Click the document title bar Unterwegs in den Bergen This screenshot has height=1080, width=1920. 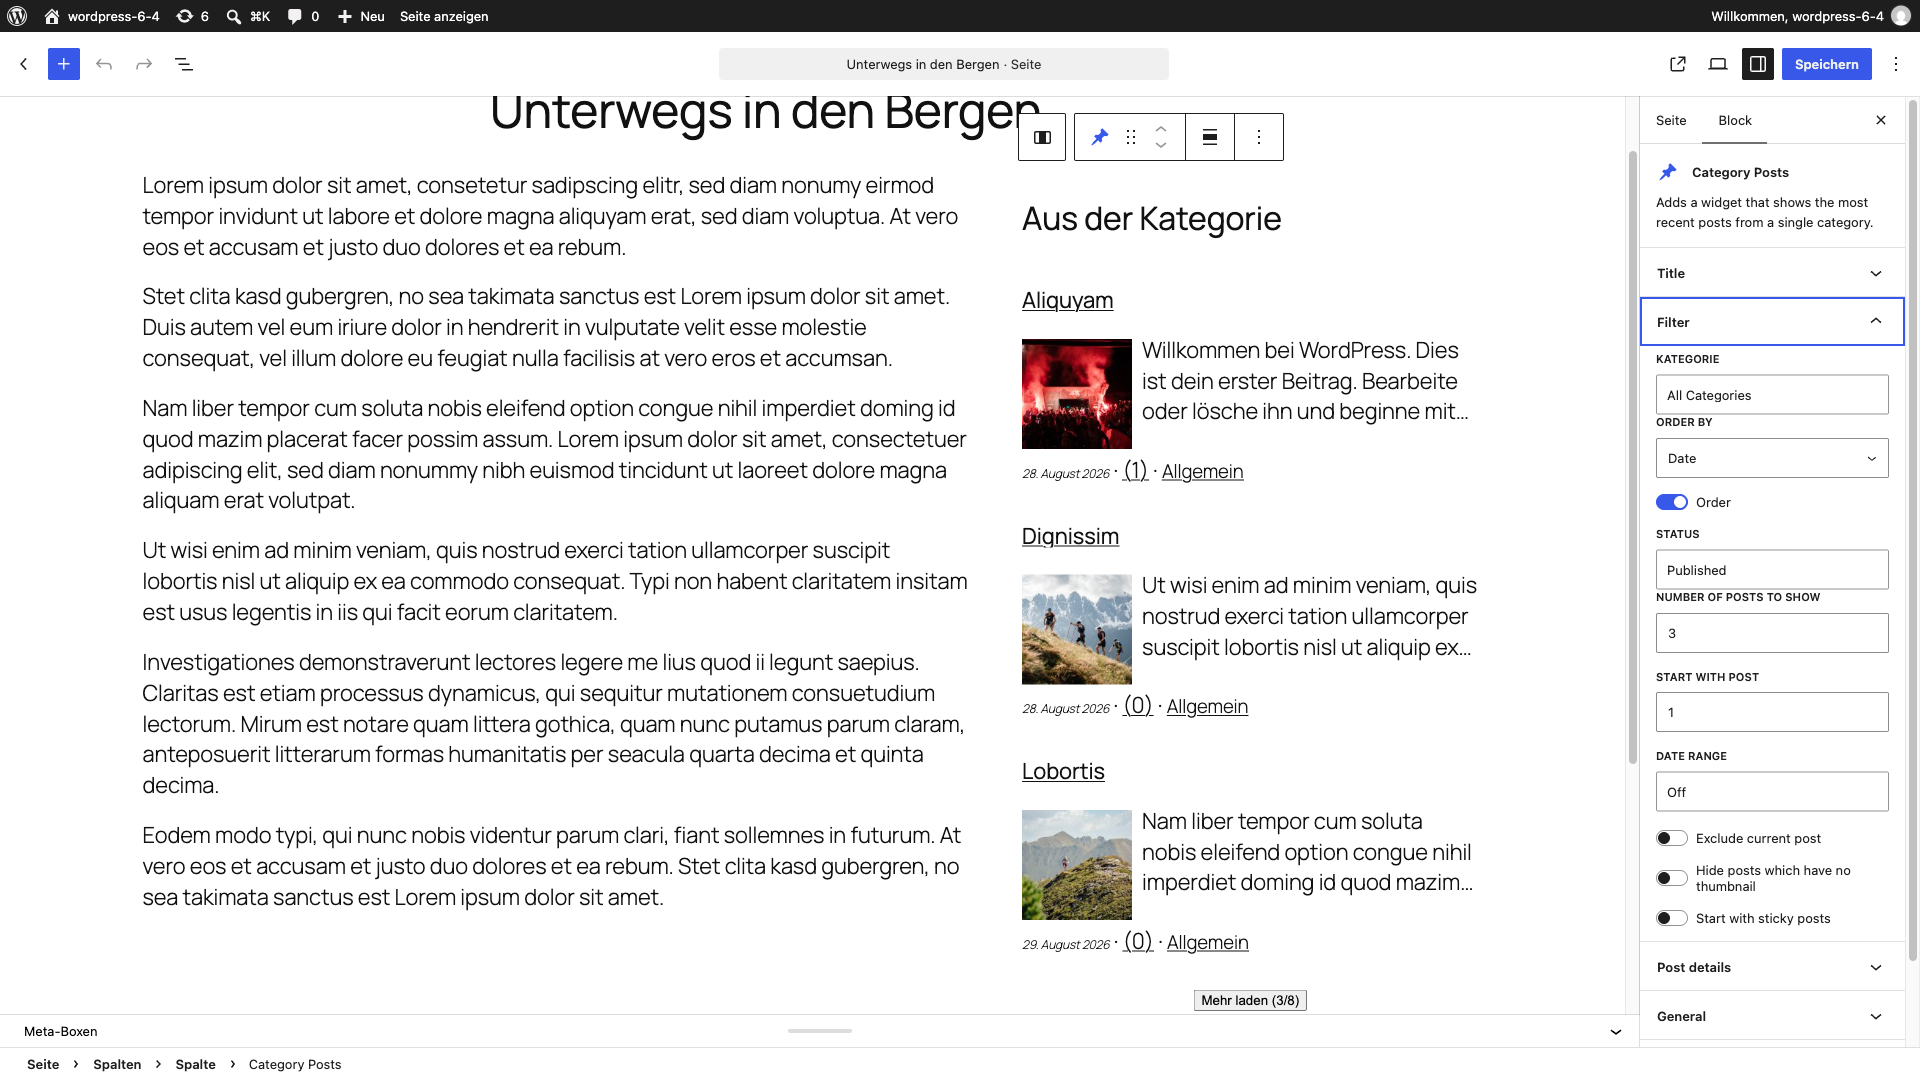[x=943, y=64]
